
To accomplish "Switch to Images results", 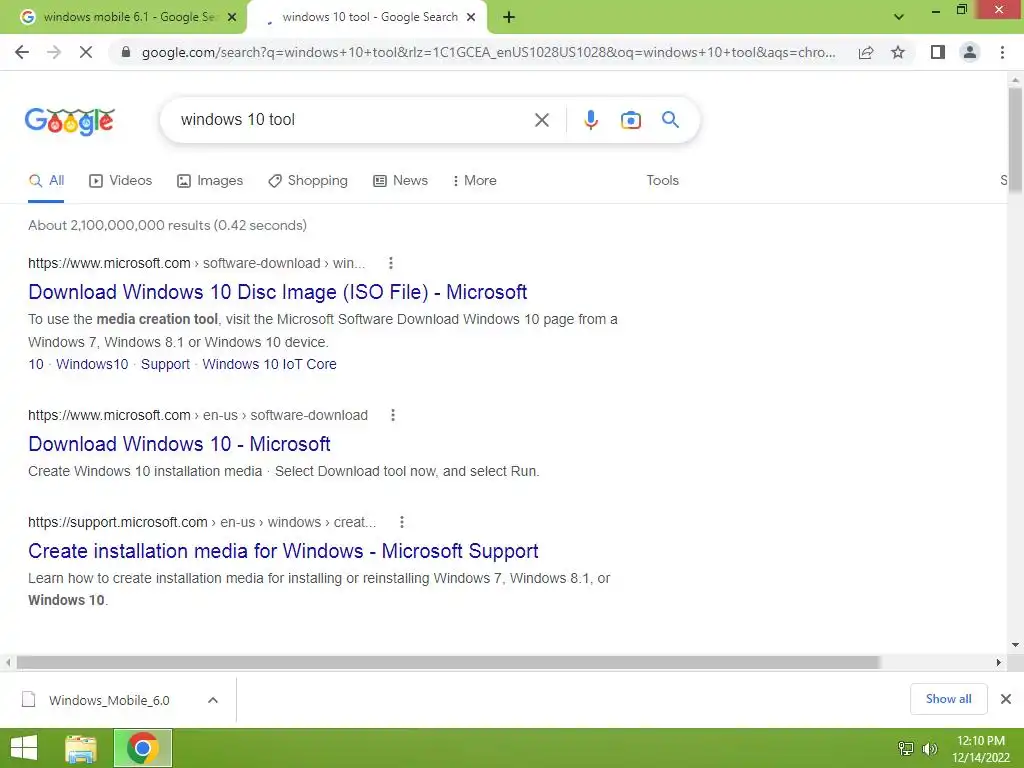I will pyautogui.click(x=210, y=181).
